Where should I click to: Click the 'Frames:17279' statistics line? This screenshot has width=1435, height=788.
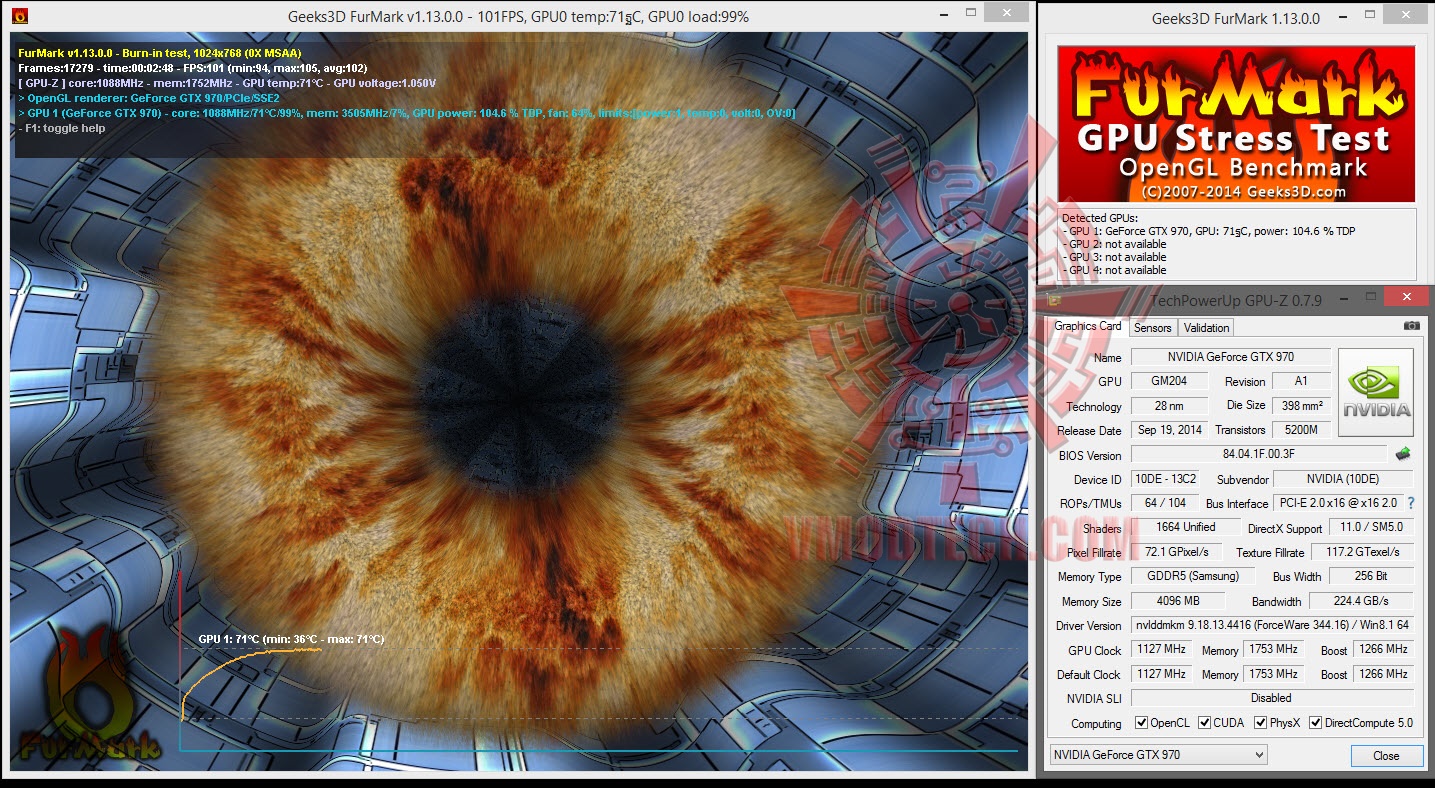(x=193, y=68)
